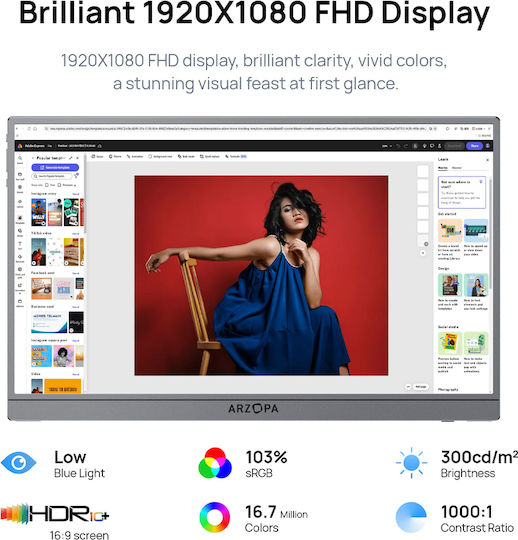The height and width of the screenshot is (540, 518).
Task: Click Animation in the canvas toolbar
Action: click(x=135, y=156)
